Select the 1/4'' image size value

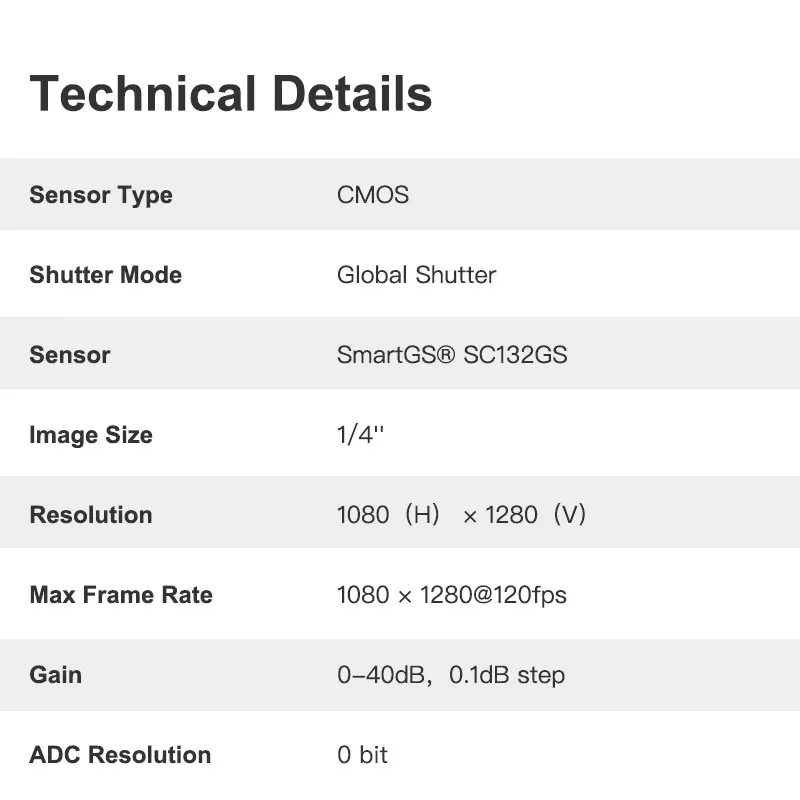coord(360,435)
